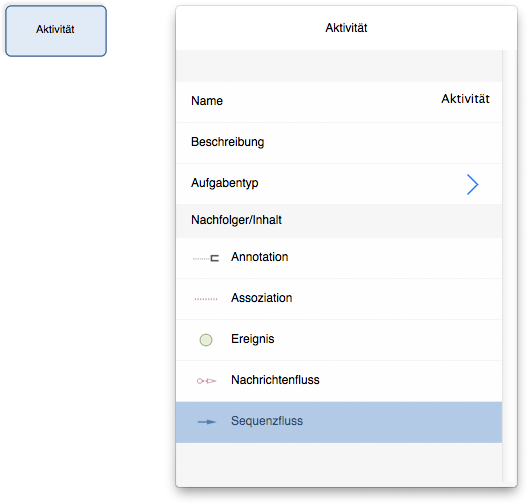Open the Aufgabentyp row

[x=339, y=184]
